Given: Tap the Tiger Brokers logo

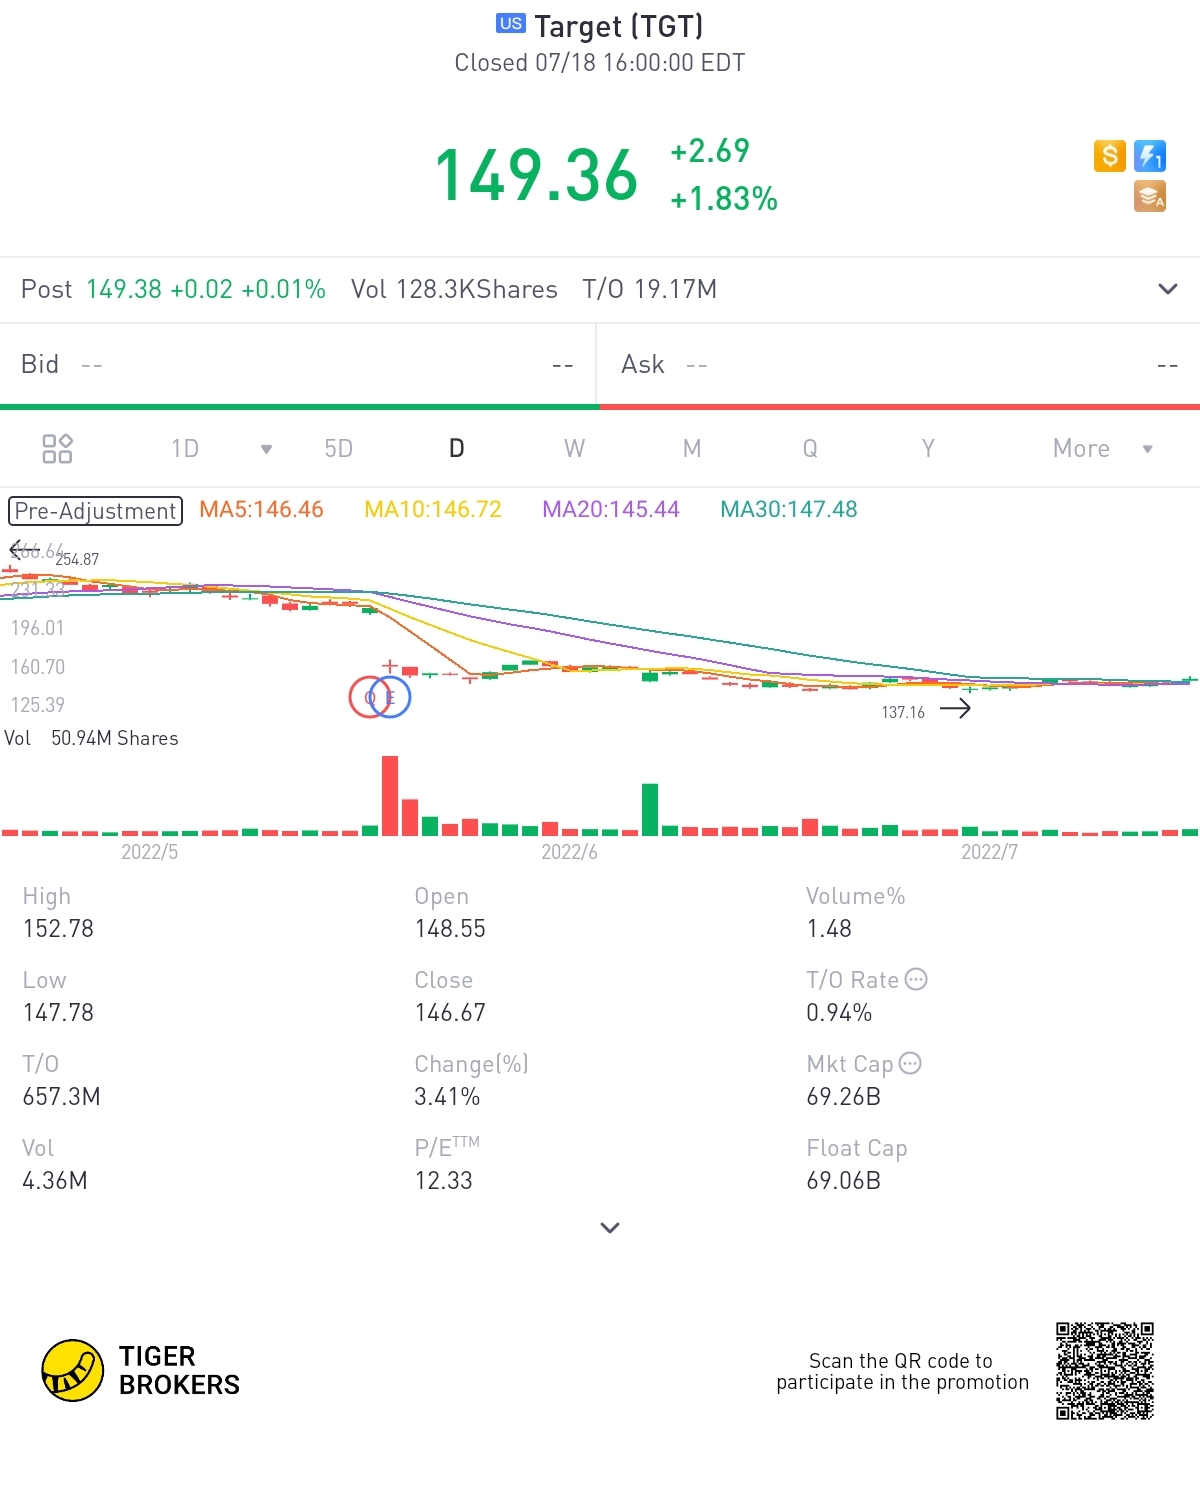Looking at the screenshot, I should coord(141,1370).
